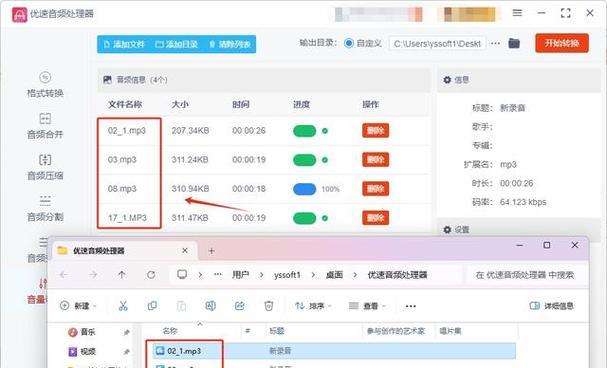This screenshot has width=607, height=368.
Task: Open the See more ellipsis in Explorer toolbar
Action: click(x=411, y=306)
